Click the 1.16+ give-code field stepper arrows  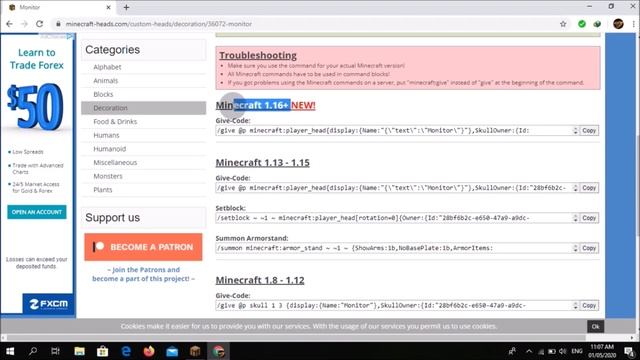click(x=575, y=131)
